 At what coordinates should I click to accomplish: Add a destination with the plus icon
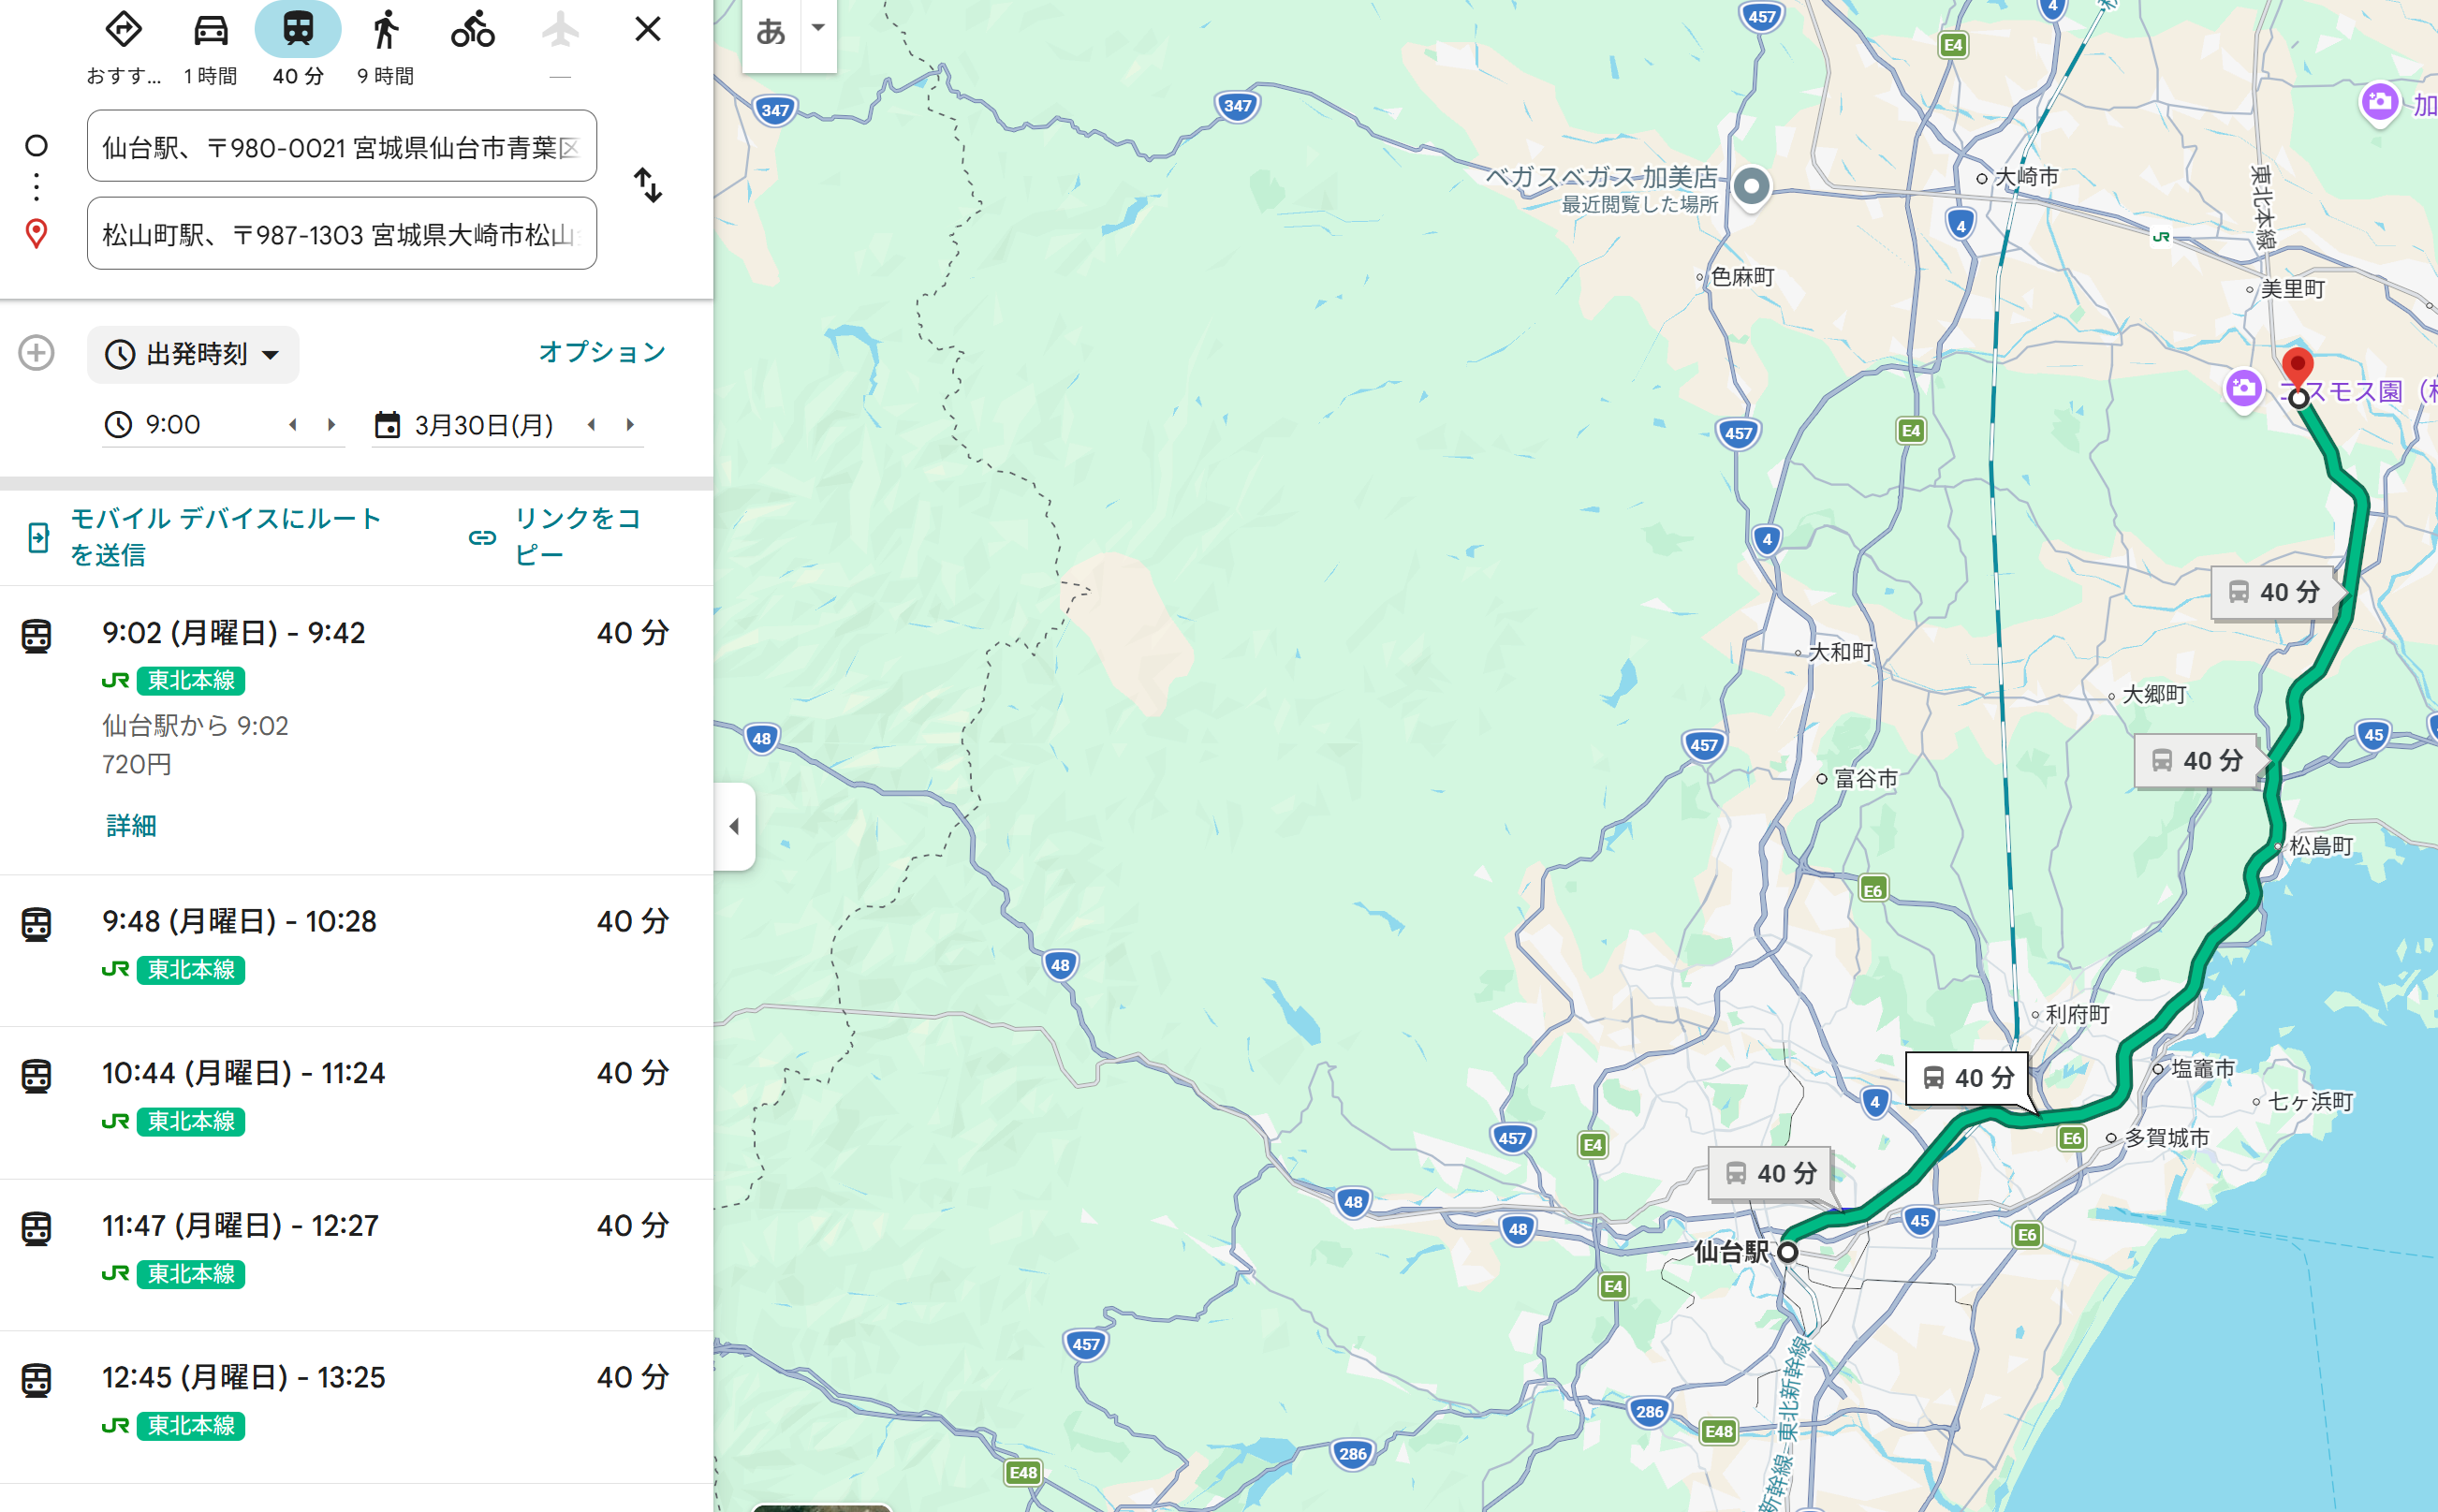(x=37, y=353)
